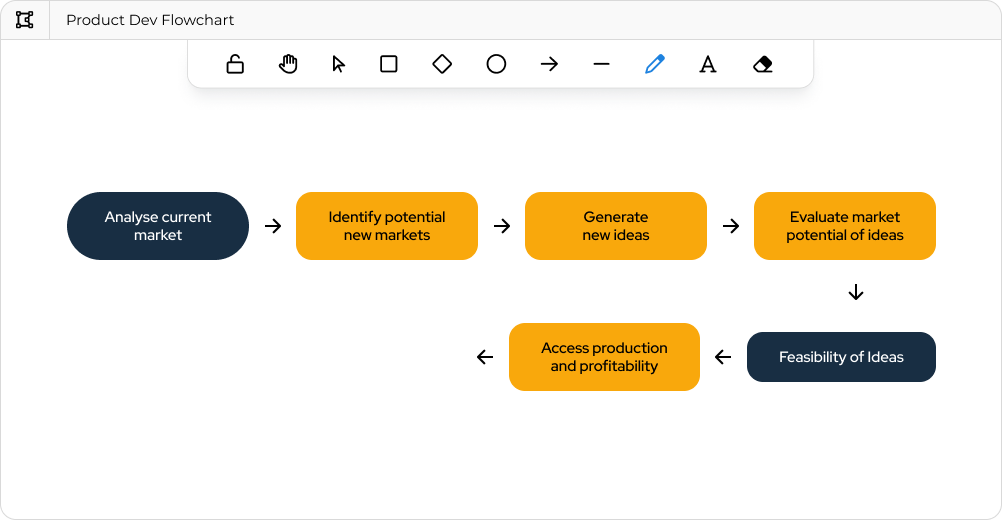
Task: Choose the Rectangle shape tool
Action: [389, 64]
